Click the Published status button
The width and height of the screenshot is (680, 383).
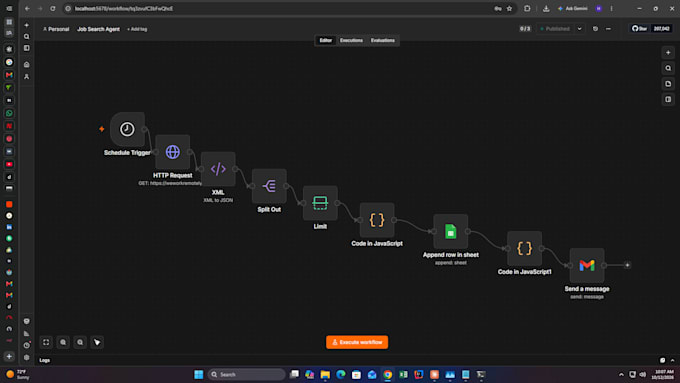(x=555, y=29)
